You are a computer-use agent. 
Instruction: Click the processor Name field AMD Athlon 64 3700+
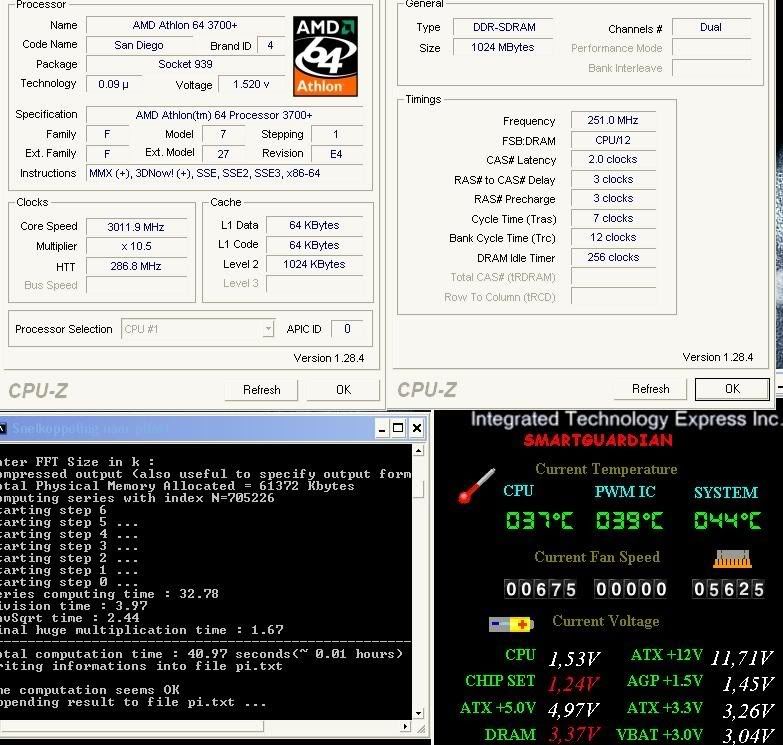(x=185, y=25)
